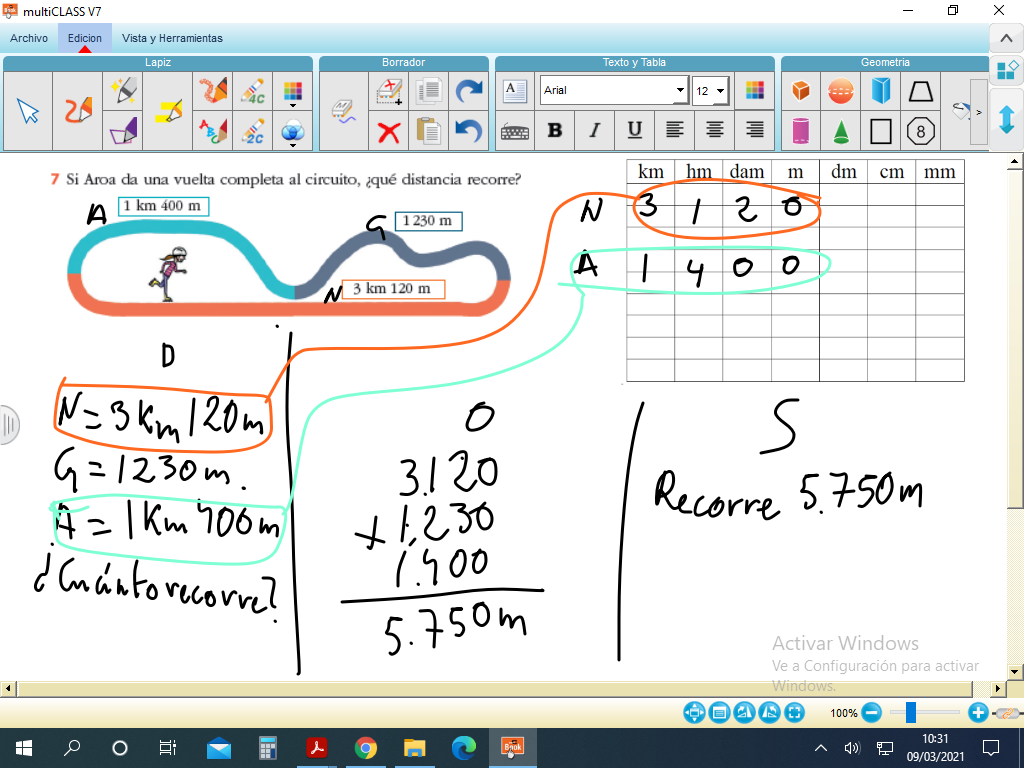Open the Archivo menu
This screenshot has height=768, width=1024.
pyautogui.click(x=29, y=38)
